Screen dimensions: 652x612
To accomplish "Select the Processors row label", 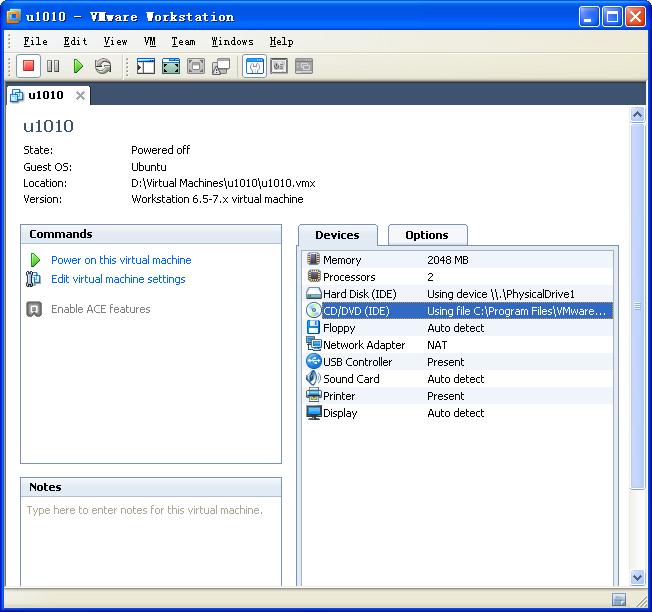I will pos(349,277).
